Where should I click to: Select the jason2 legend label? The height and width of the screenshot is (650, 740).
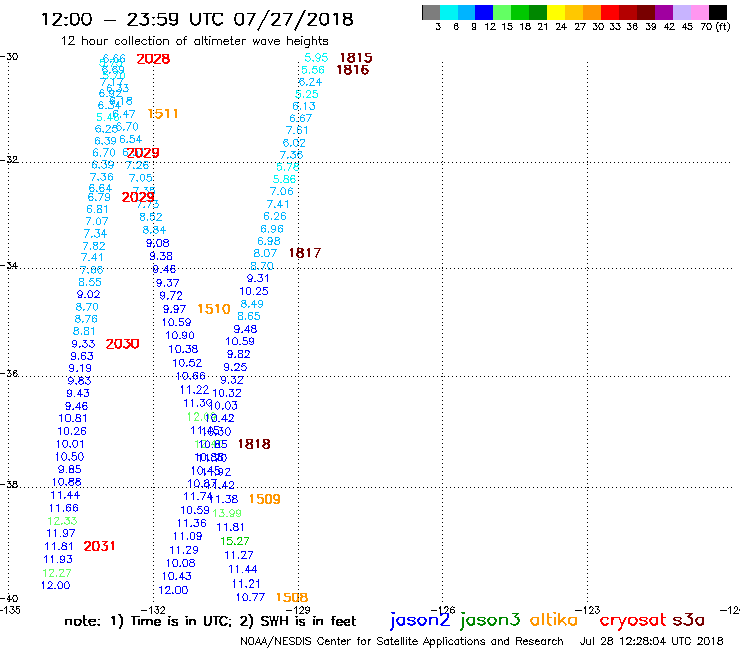pos(420,621)
